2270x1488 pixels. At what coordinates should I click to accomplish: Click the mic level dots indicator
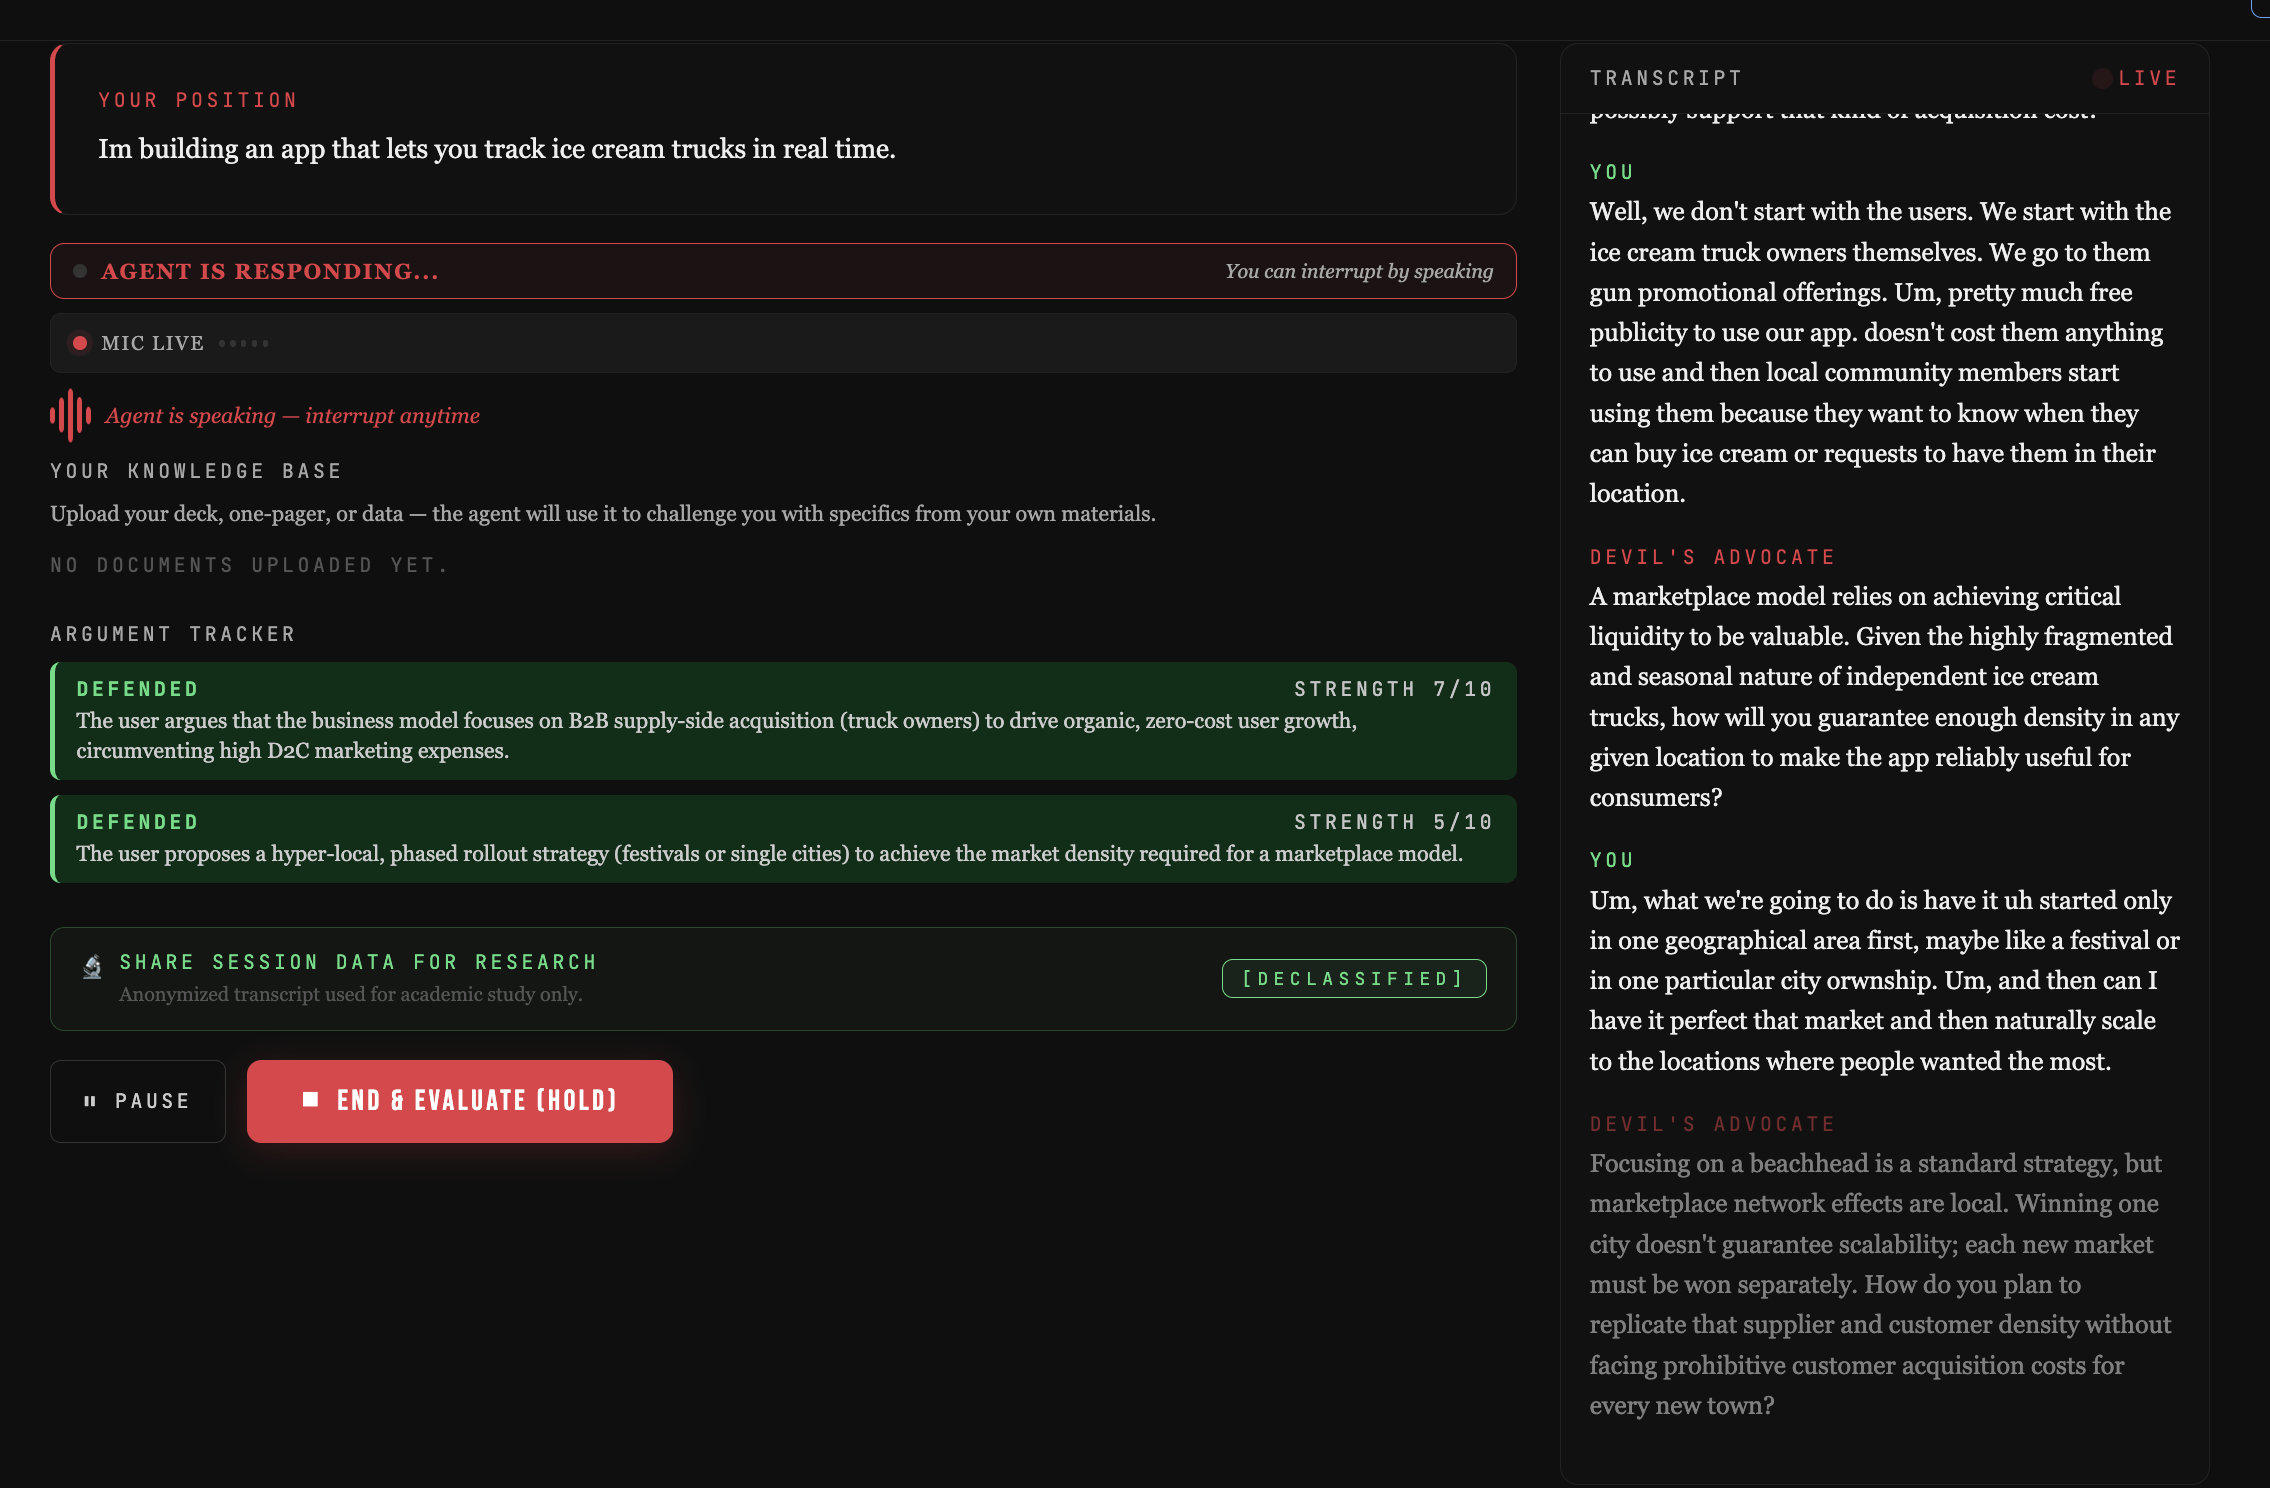click(243, 343)
